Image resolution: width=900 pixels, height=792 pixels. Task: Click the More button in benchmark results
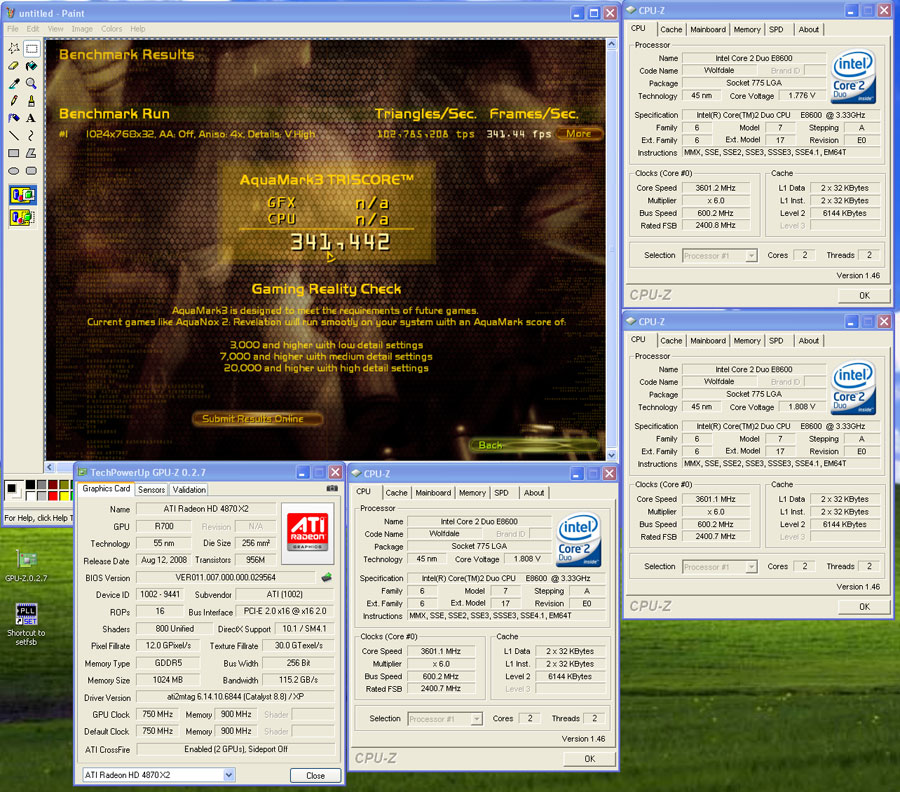pos(579,134)
